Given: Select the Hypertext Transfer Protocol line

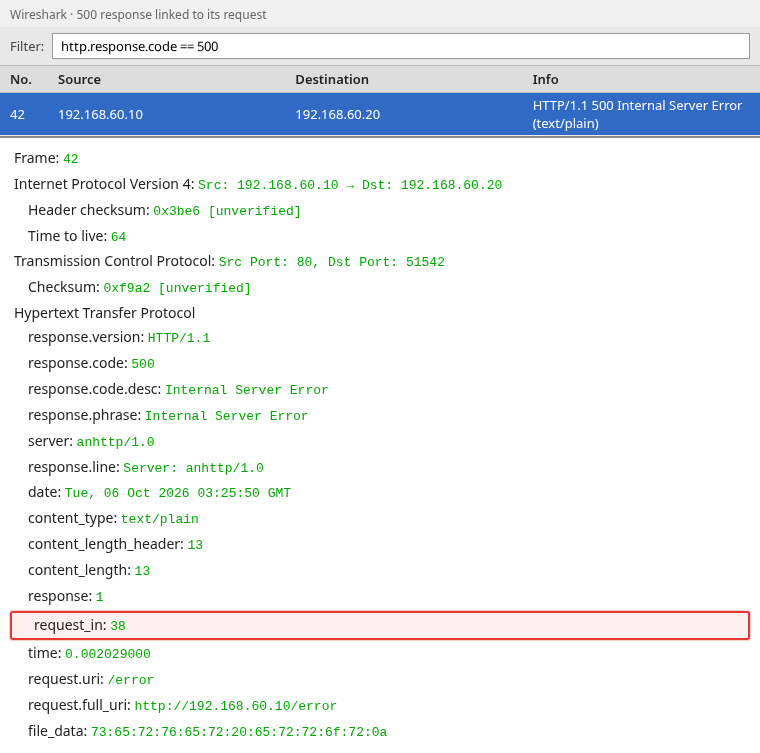Looking at the screenshot, I should (x=105, y=313).
